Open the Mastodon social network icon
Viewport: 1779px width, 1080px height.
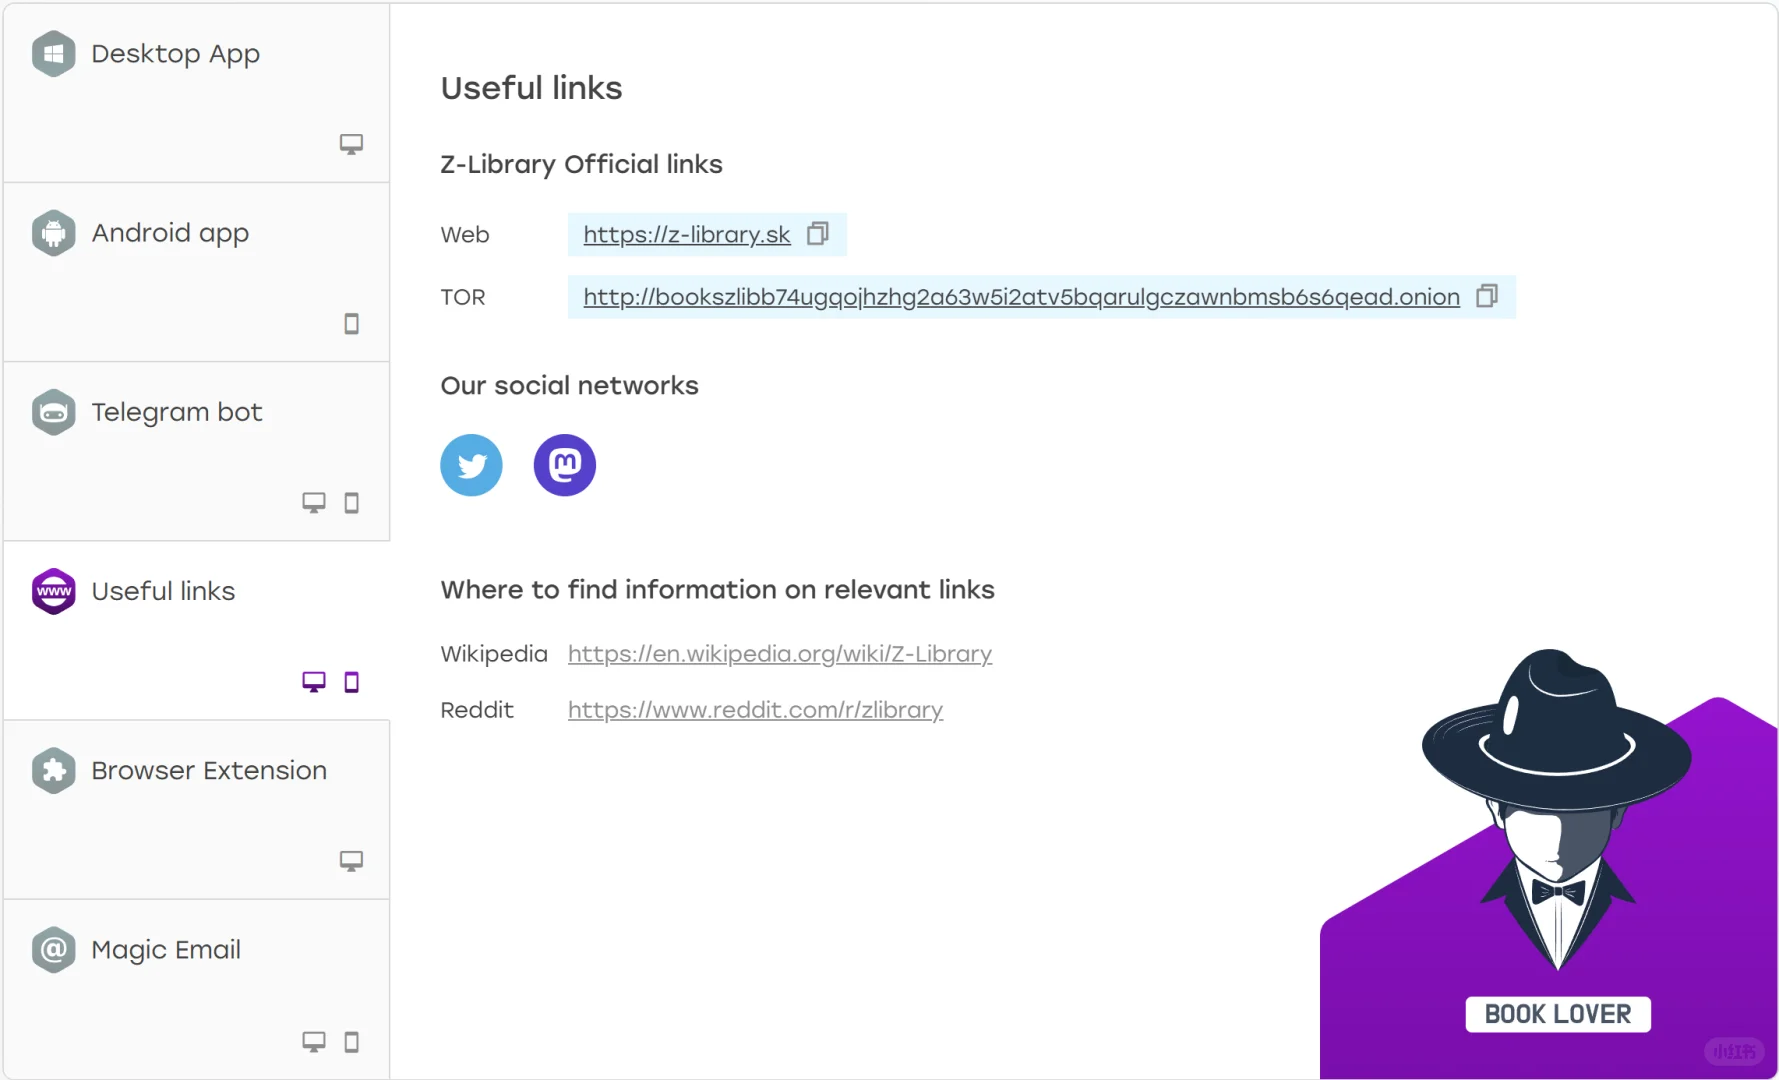point(565,465)
